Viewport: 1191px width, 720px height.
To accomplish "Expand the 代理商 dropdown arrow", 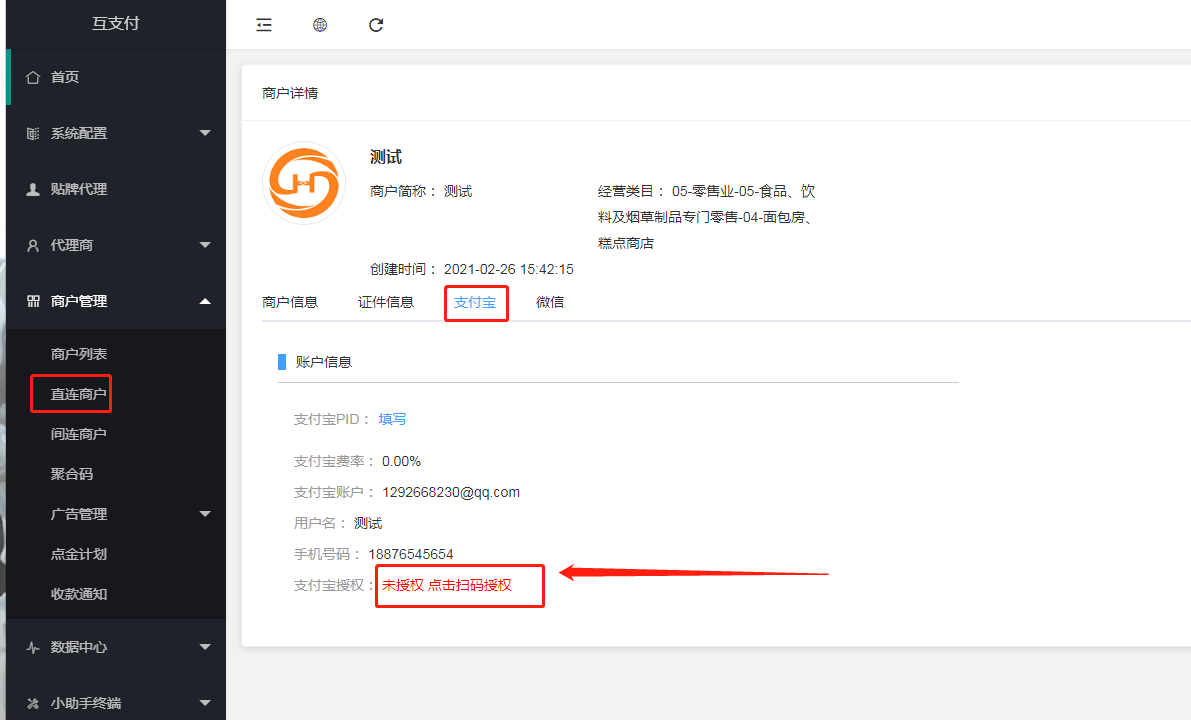I will [x=205, y=245].
